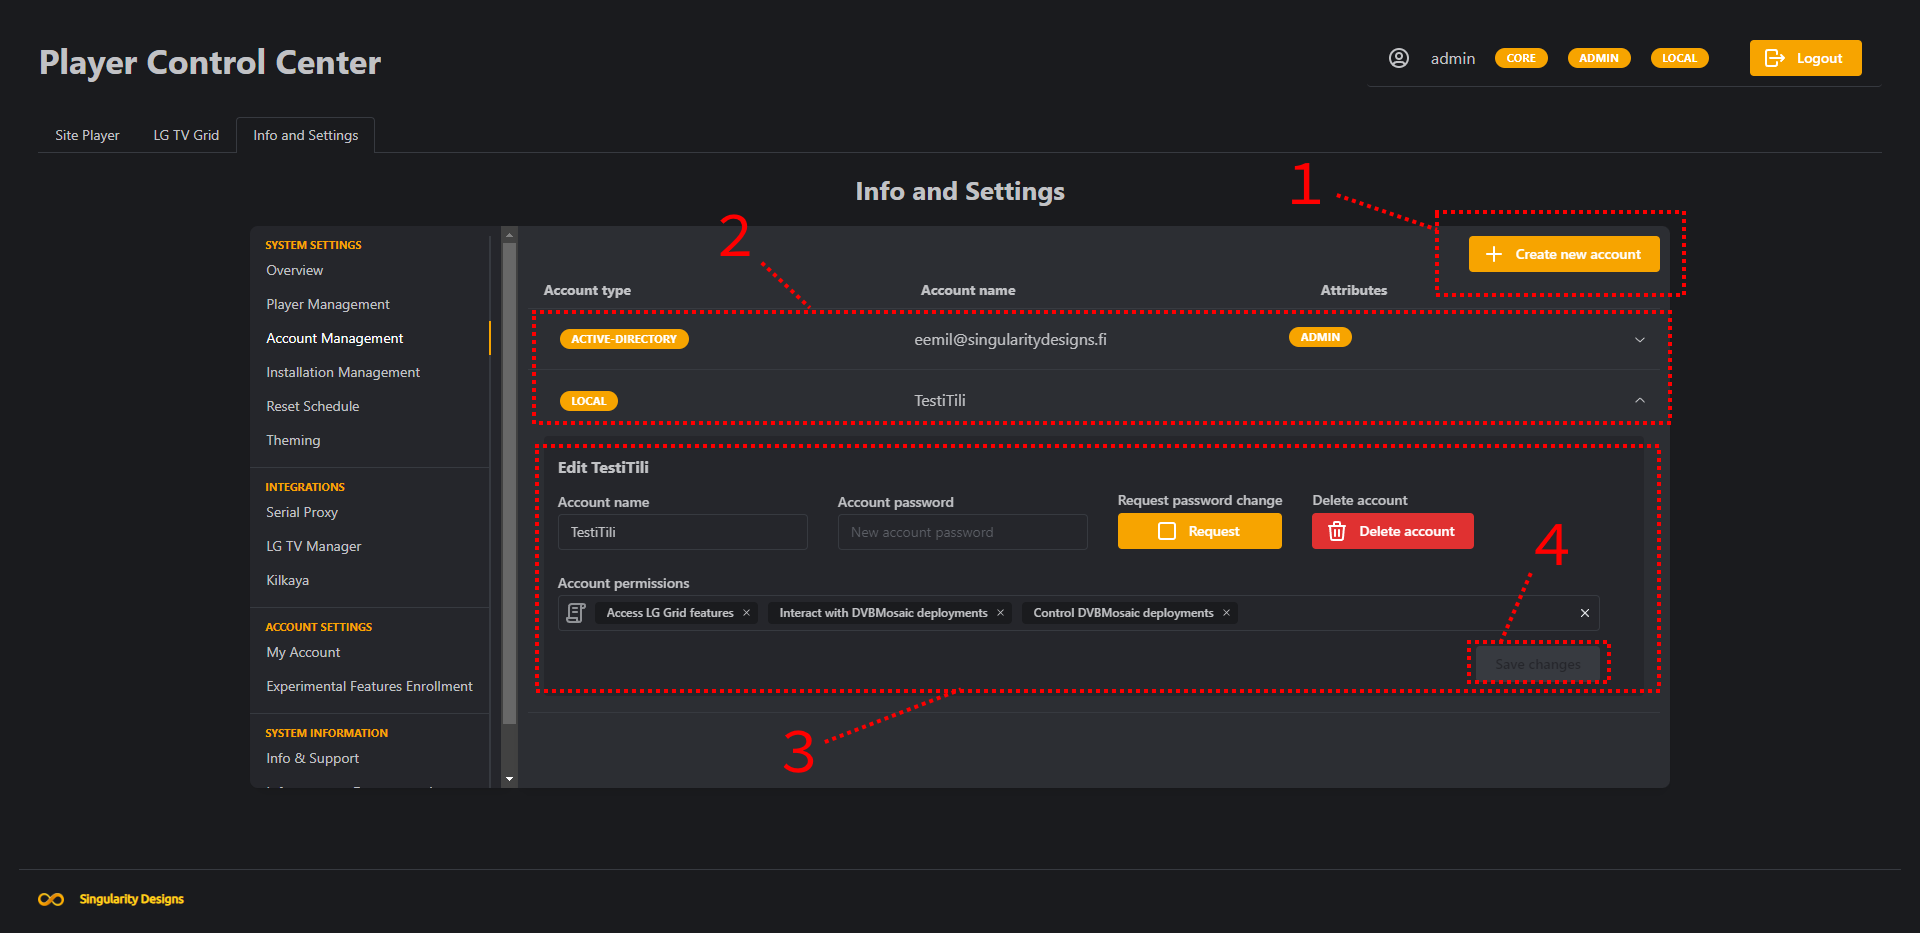Click the X to clear all account permissions
The width and height of the screenshot is (1920, 933).
[x=1584, y=612]
